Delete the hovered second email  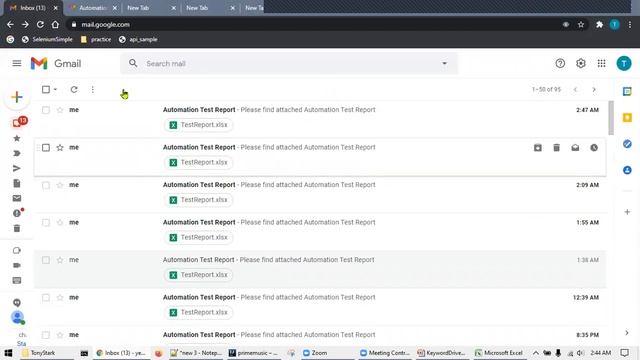(x=556, y=148)
